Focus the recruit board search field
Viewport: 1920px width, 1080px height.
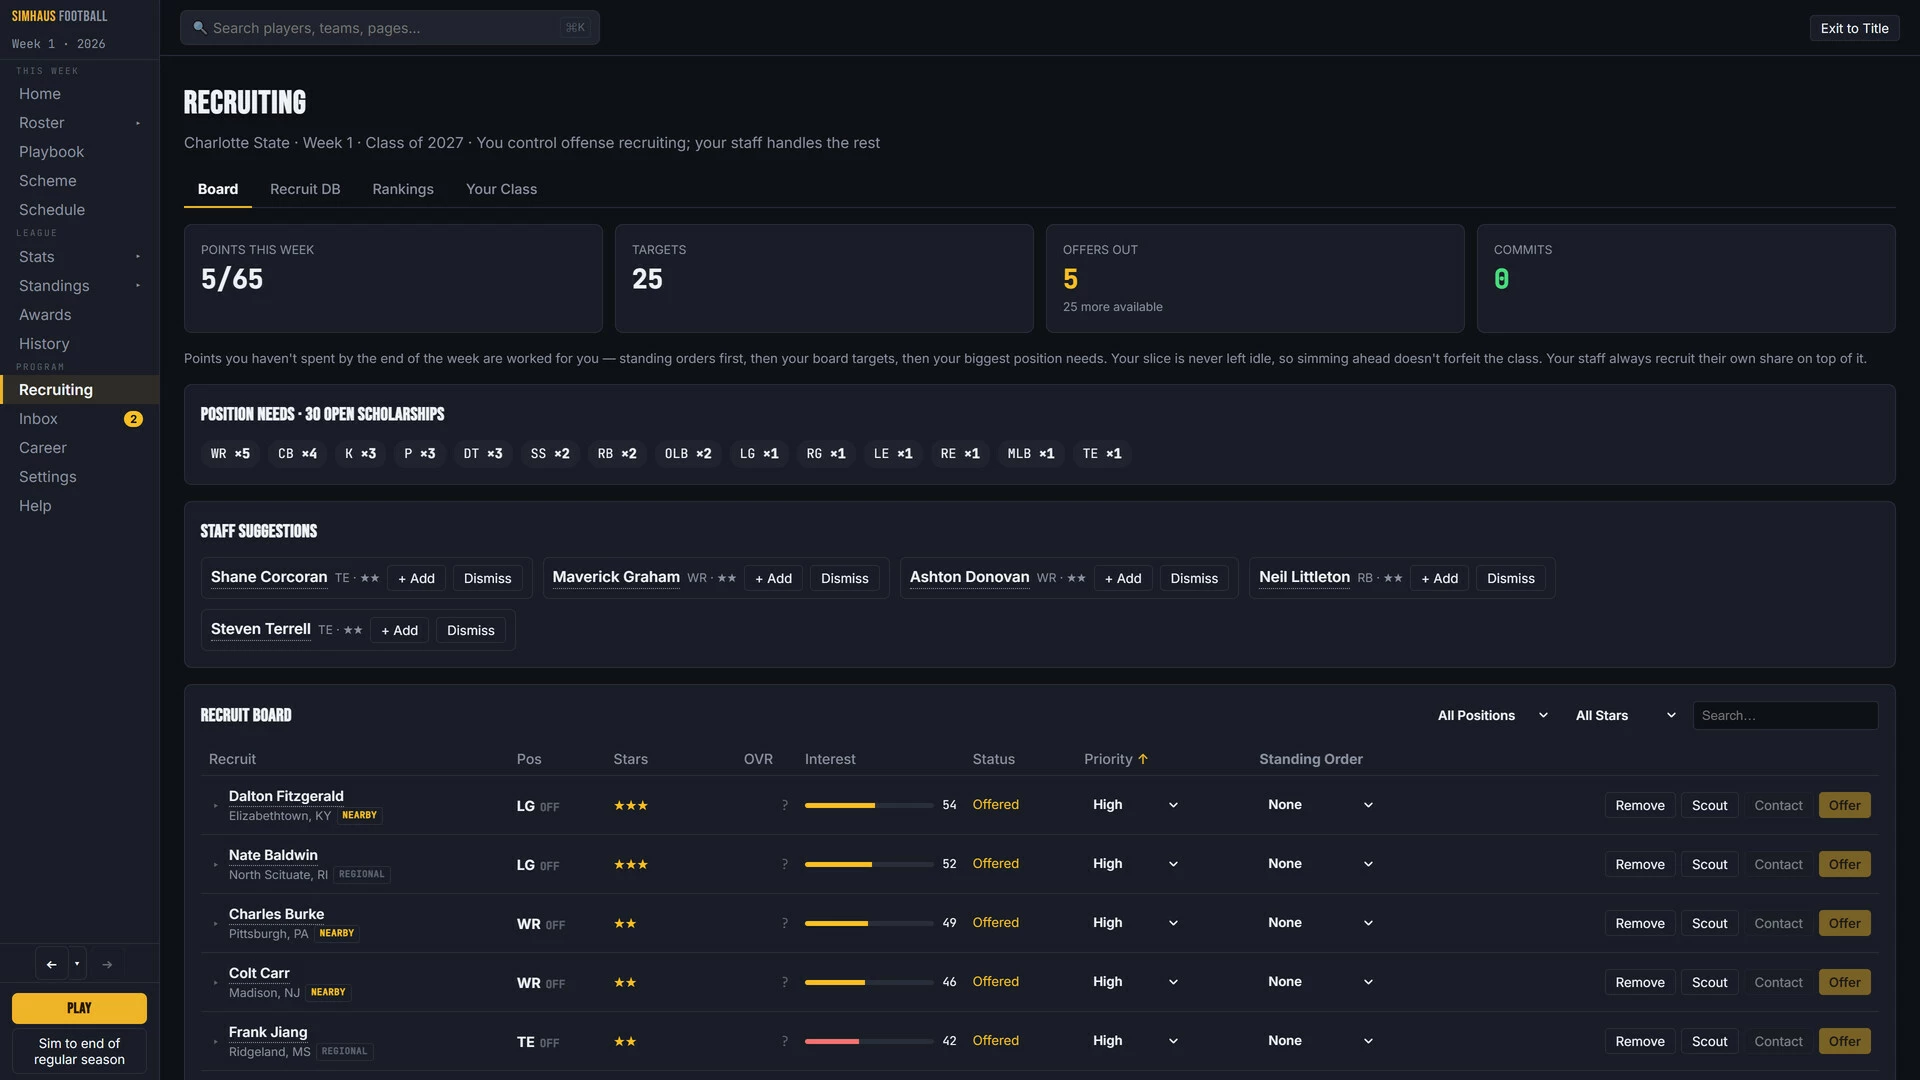[1785, 715]
